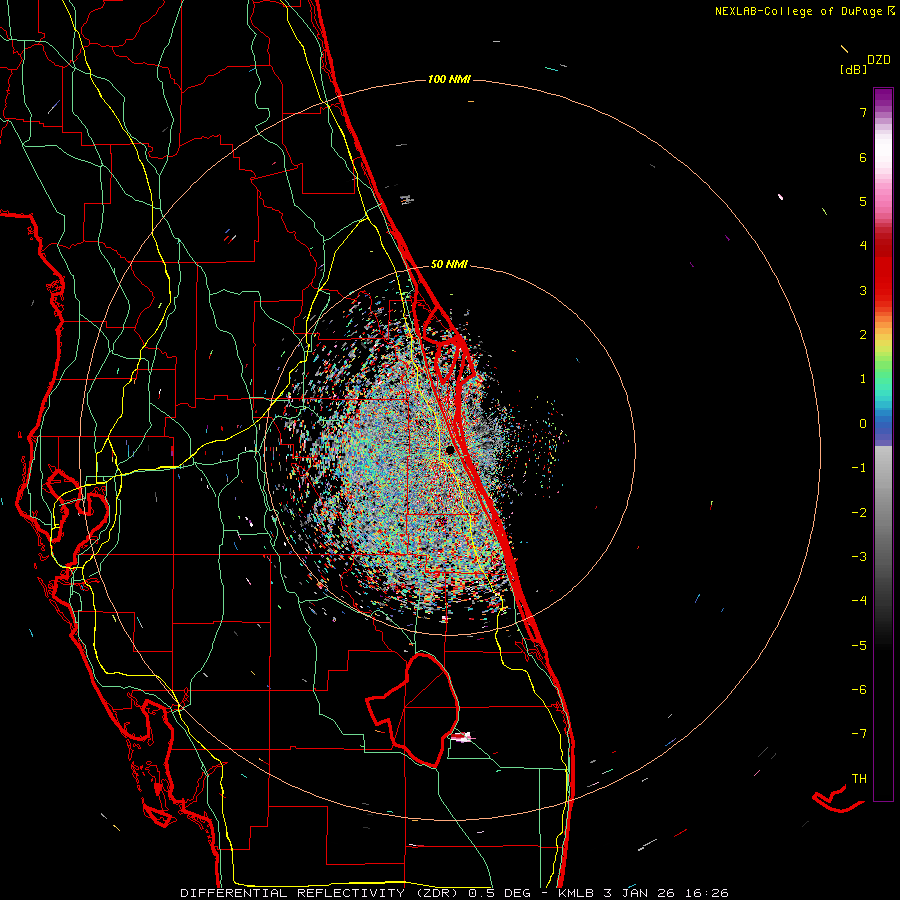The height and width of the screenshot is (900, 900).
Task: Click the 3 tick label on color scale
Action: [x=863, y=290]
